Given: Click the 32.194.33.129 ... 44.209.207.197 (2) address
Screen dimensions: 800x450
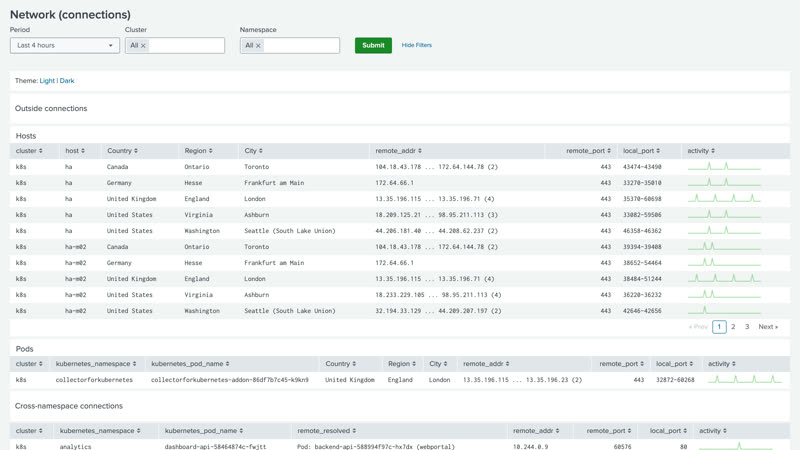Looking at the screenshot, I should [438, 311].
